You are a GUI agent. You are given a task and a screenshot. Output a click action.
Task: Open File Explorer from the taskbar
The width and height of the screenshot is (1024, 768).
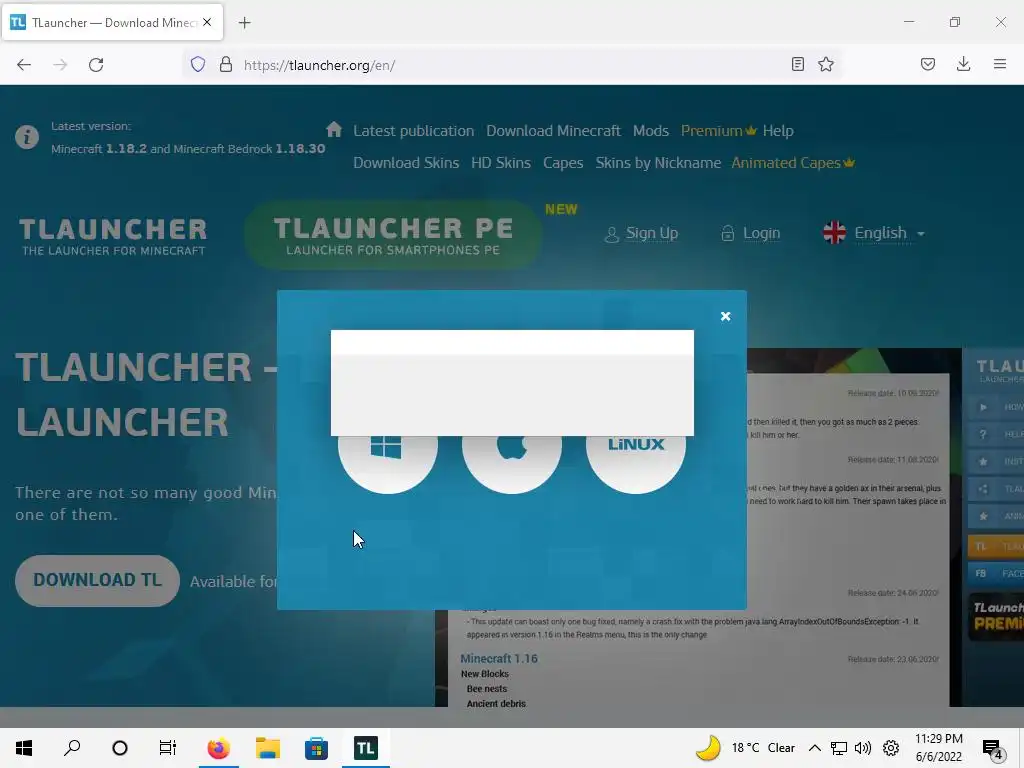click(268, 748)
